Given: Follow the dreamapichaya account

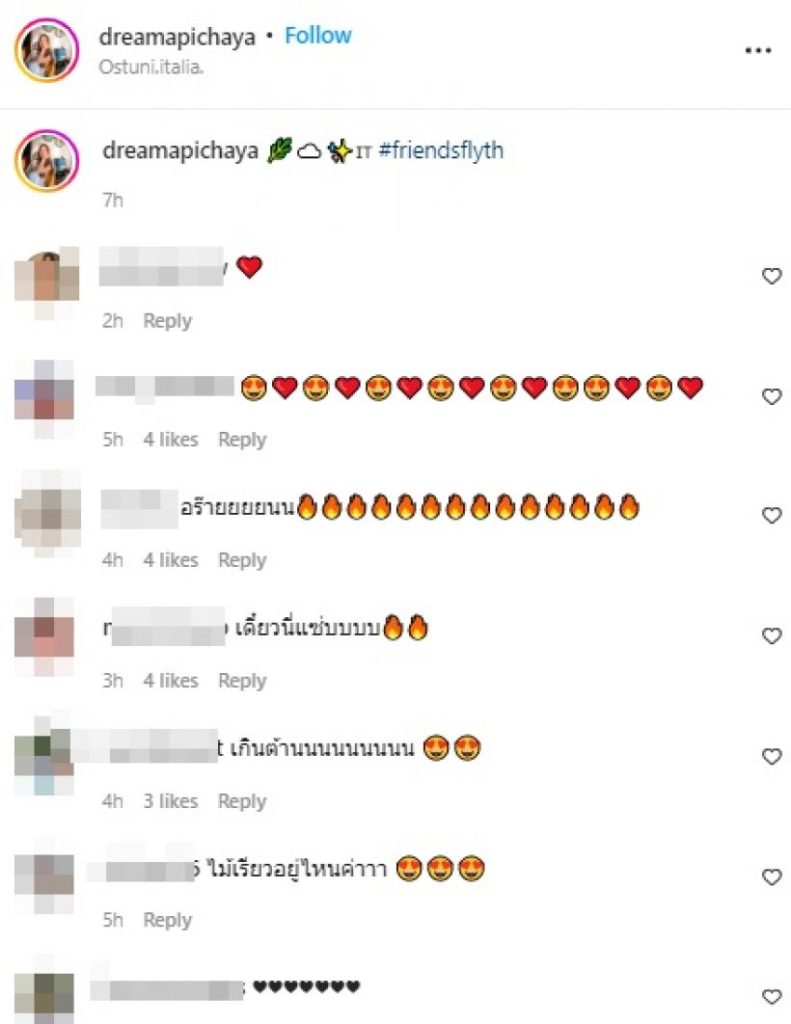Looking at the screenshot, I should (317, 35).
